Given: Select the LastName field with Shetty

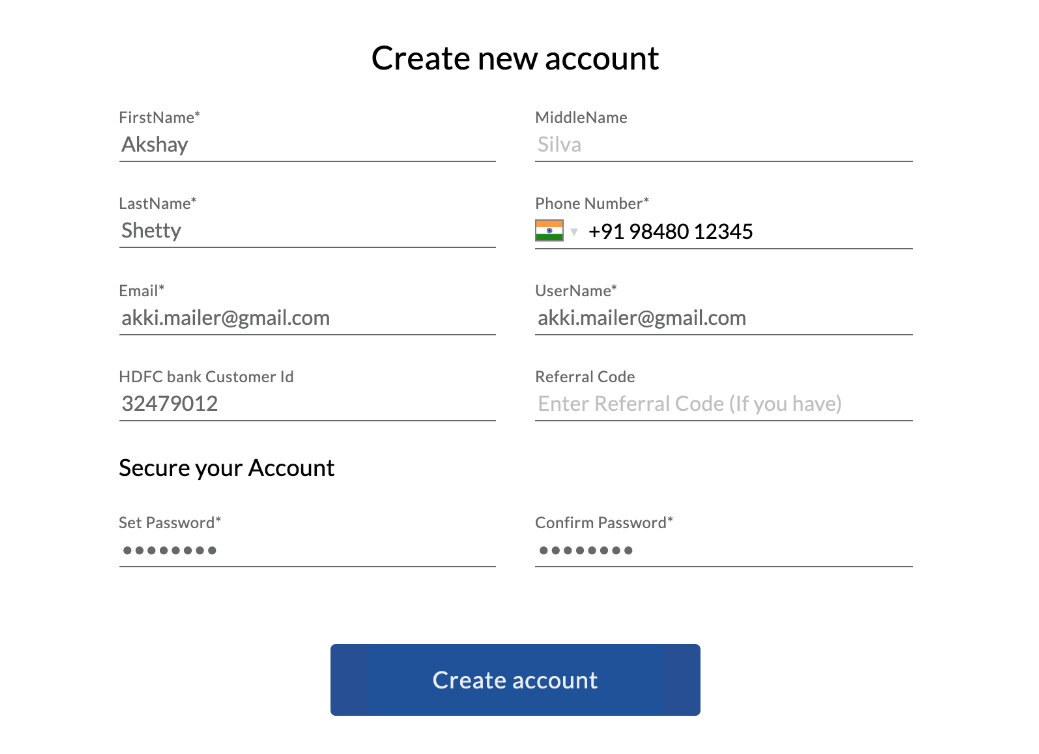Looking at the screenshot, I should pyautogui.click(x=307, y=231).
